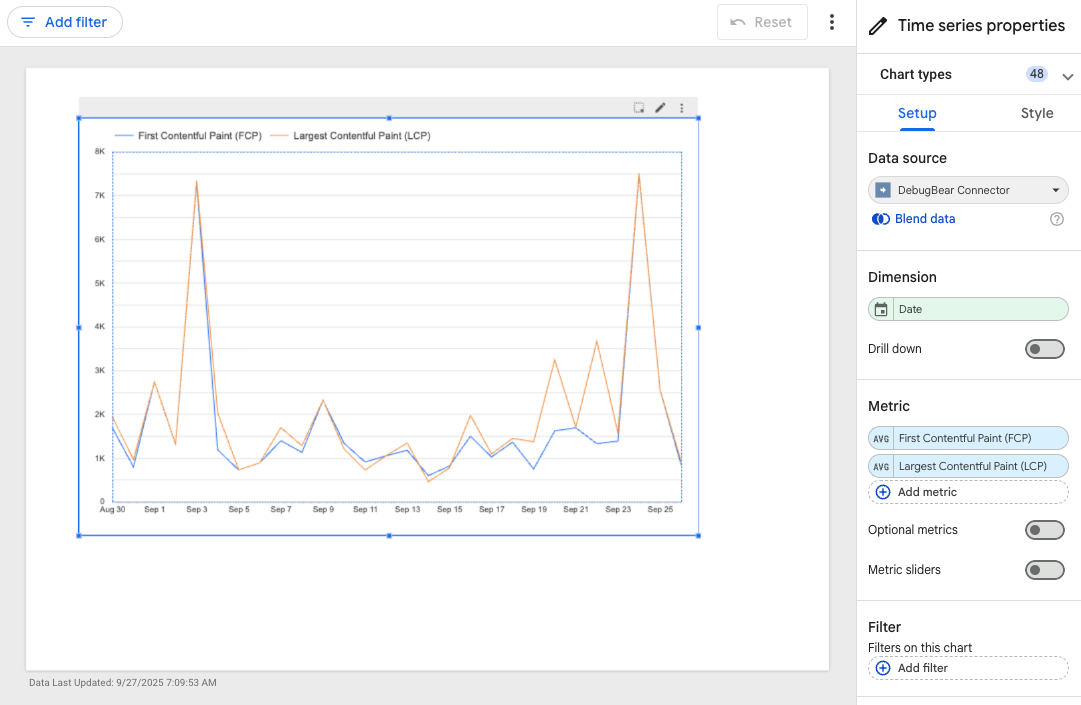The height and width of the screenshot is (705, 1081).
Task: Select the Date dimension field
Action: (968, 309)
